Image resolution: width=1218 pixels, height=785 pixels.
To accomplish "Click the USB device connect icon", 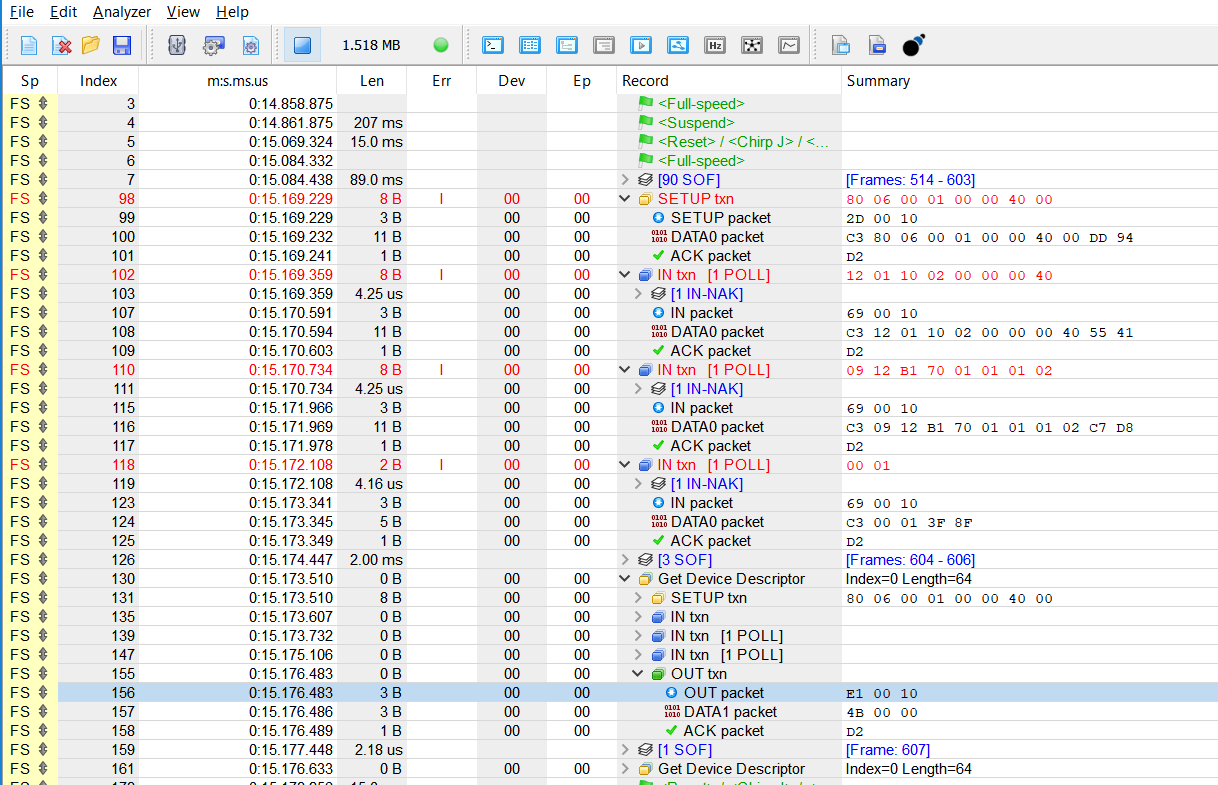I will [x=177, y=45].
